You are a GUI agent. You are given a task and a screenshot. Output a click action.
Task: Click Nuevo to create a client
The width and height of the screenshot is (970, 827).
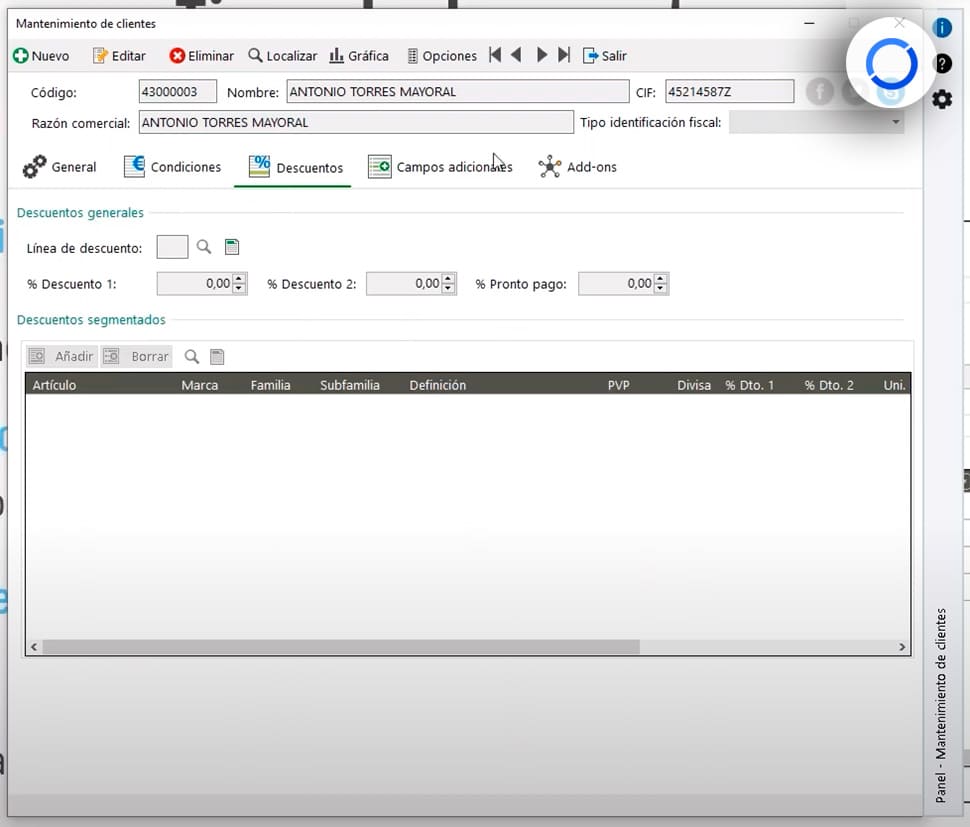pyautogui.click(x=41, y=55)
